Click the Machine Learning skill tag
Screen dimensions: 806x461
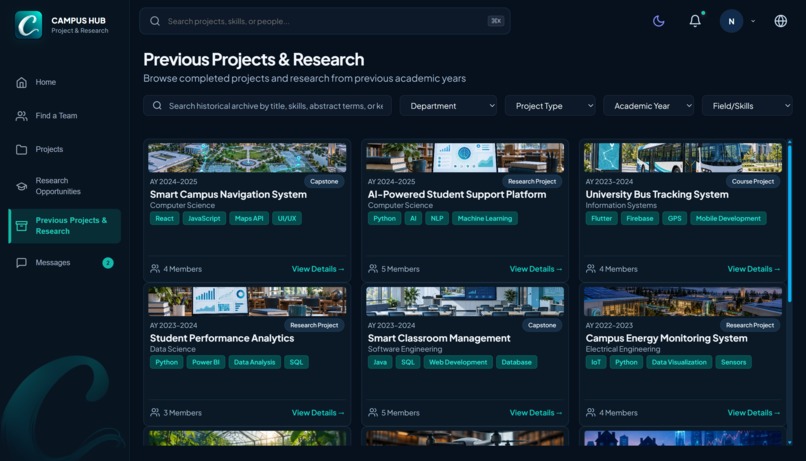coord(485,218)
